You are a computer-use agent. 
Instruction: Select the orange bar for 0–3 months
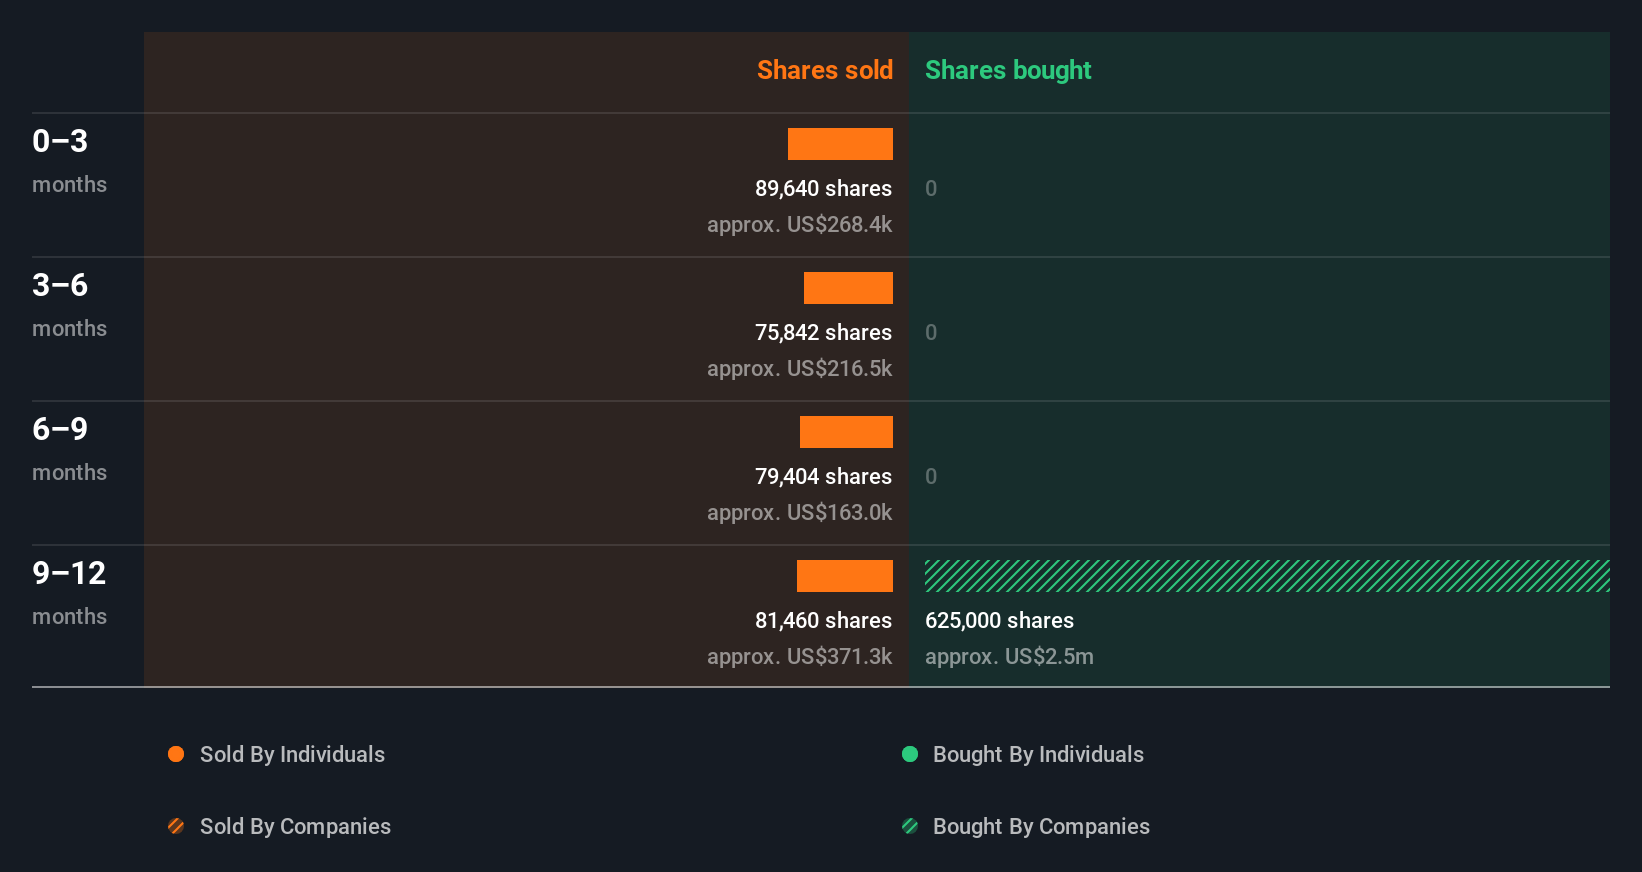(840, 144)
